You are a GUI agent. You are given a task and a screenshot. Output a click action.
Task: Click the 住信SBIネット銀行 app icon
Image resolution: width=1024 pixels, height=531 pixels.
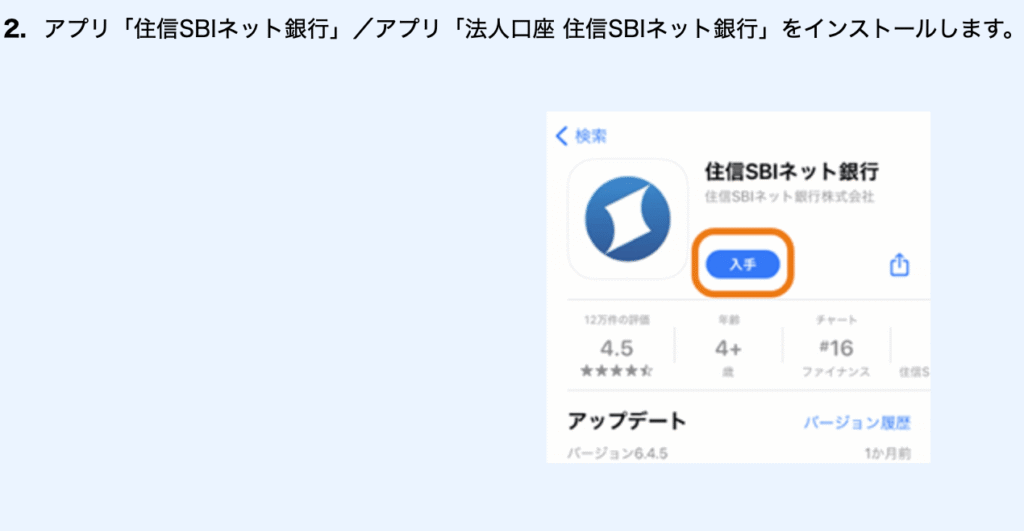[x=628, y=219]
